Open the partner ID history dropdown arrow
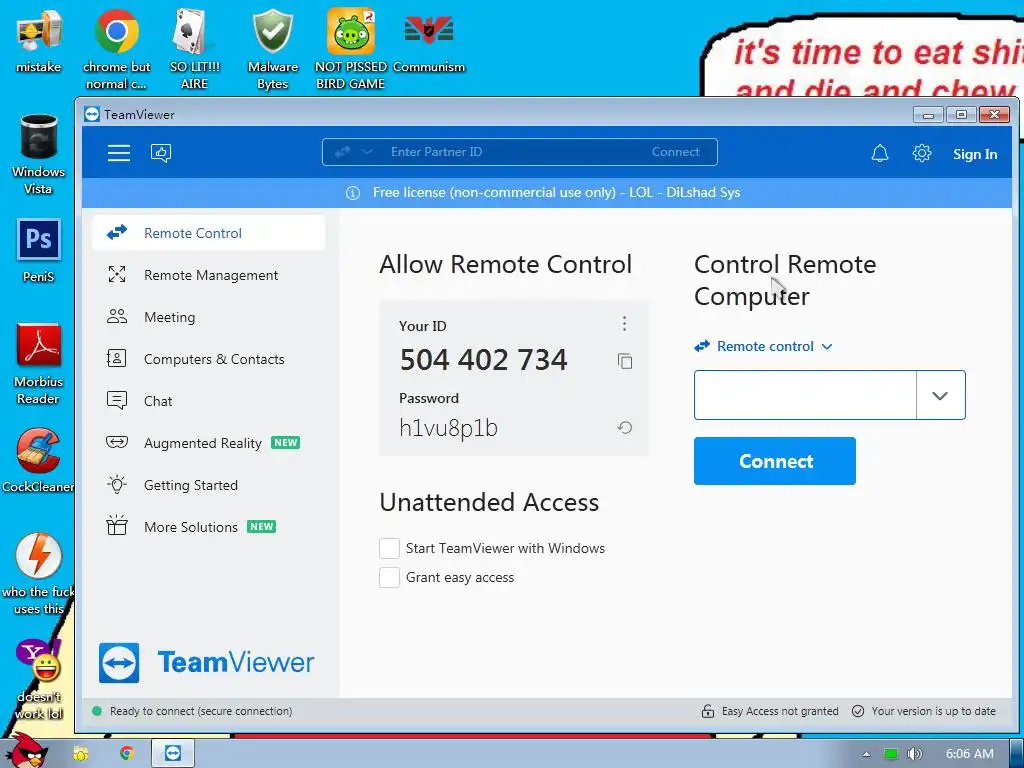The image size is (1024, 768). (x=940, y=395)
